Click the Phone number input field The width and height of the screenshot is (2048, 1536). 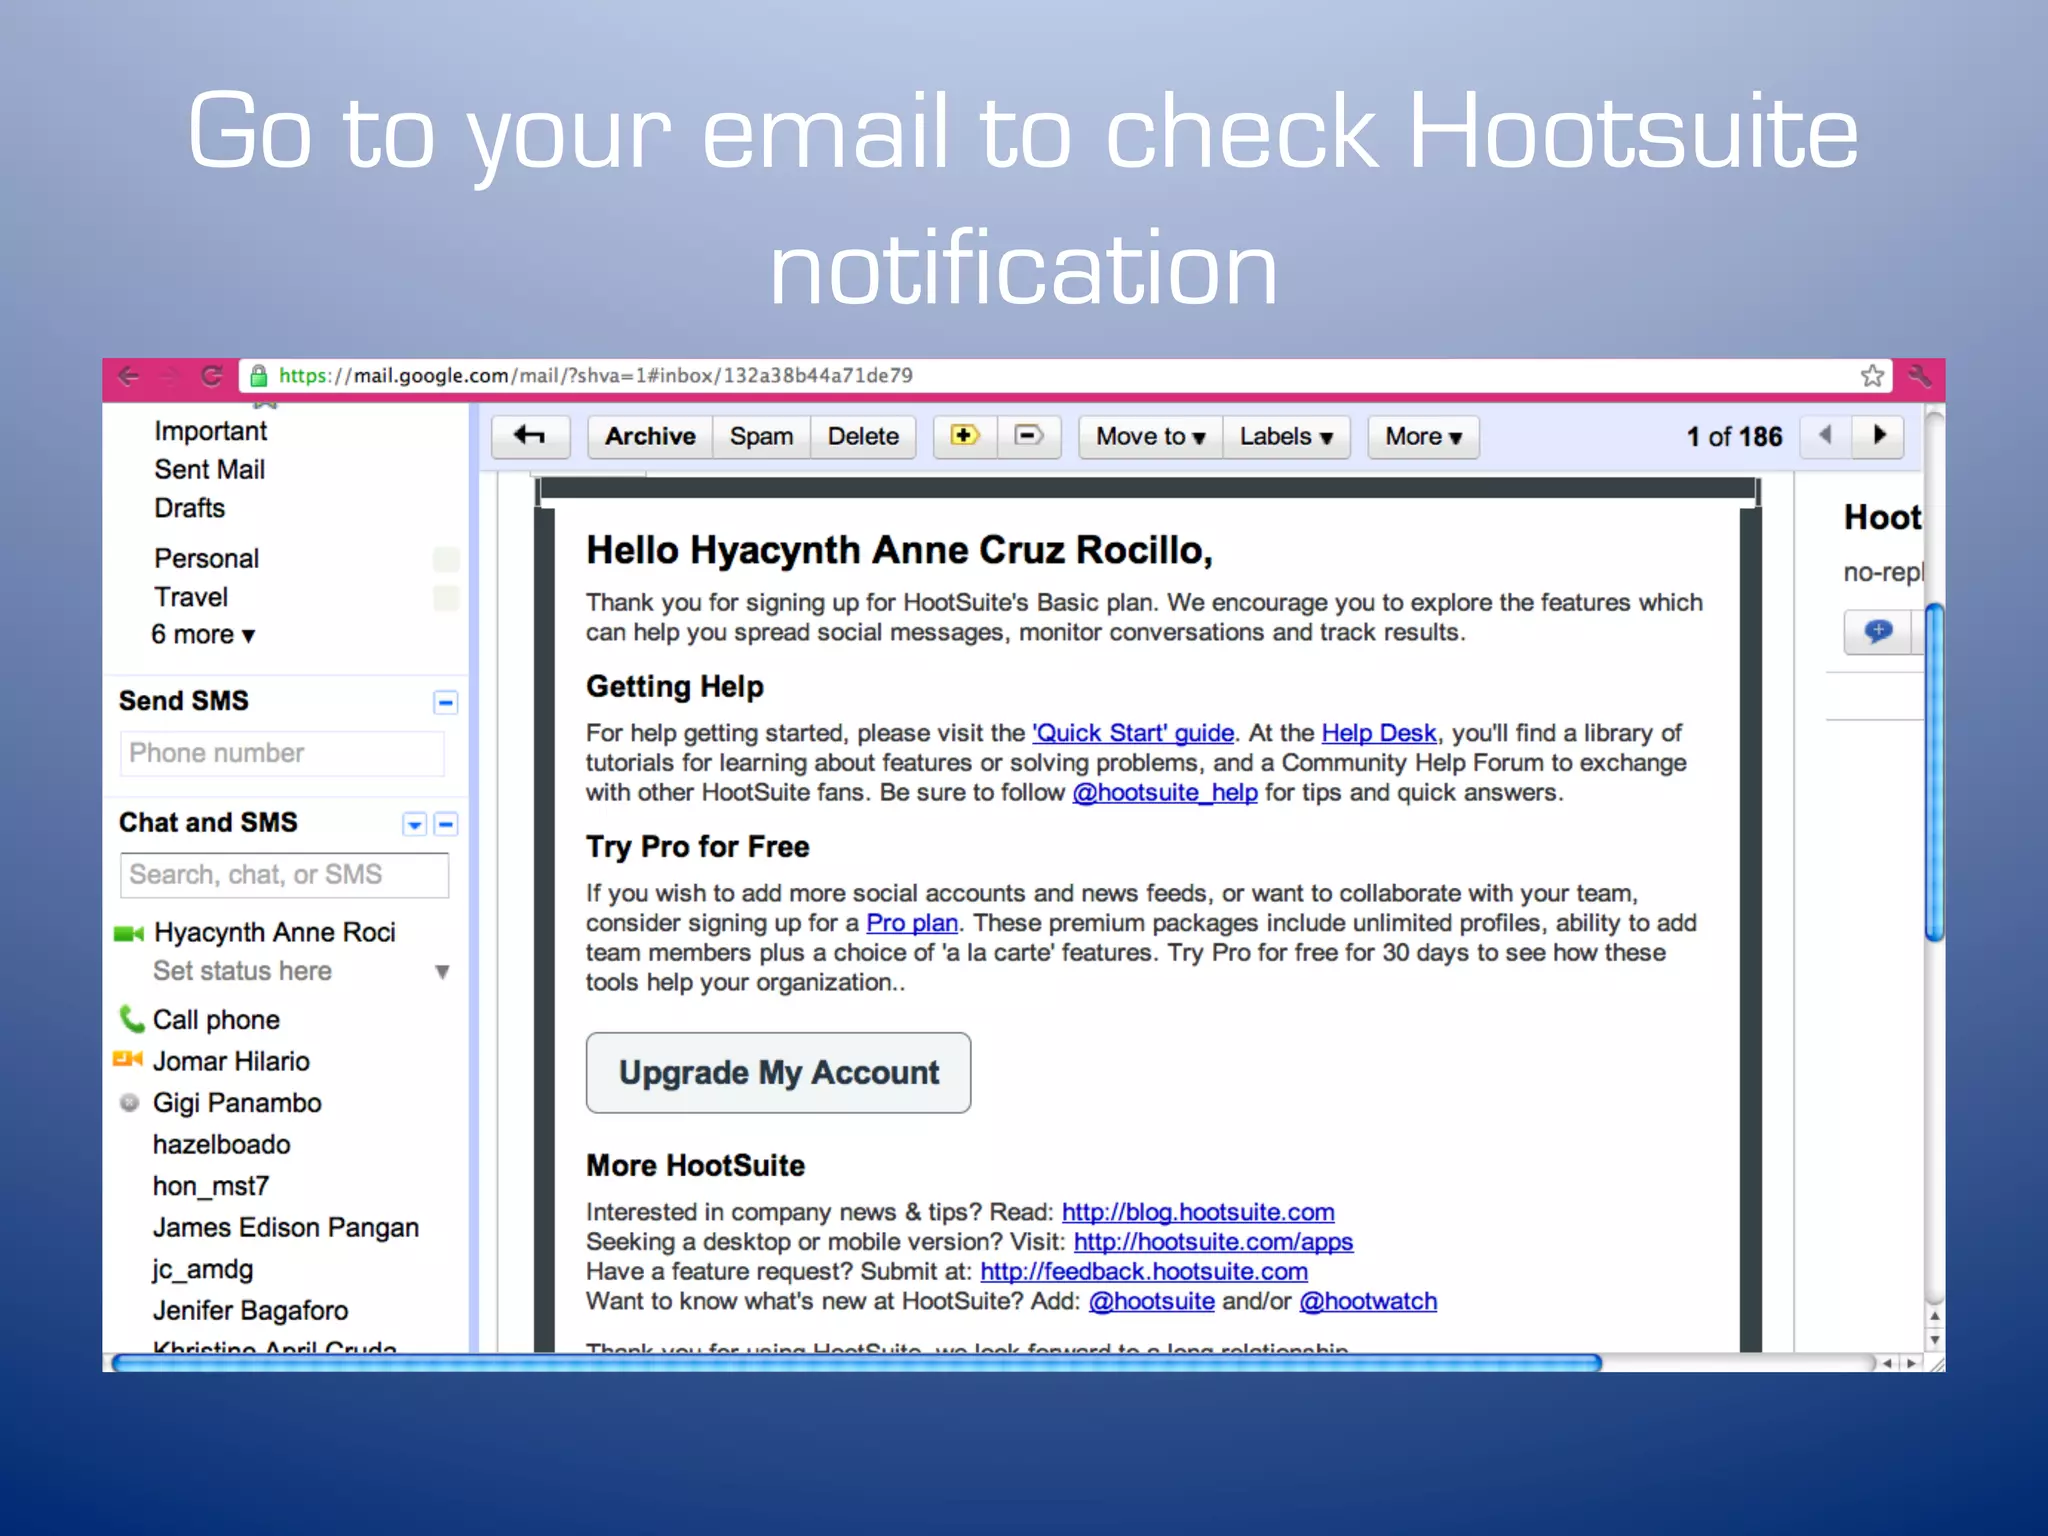point(282,754)
